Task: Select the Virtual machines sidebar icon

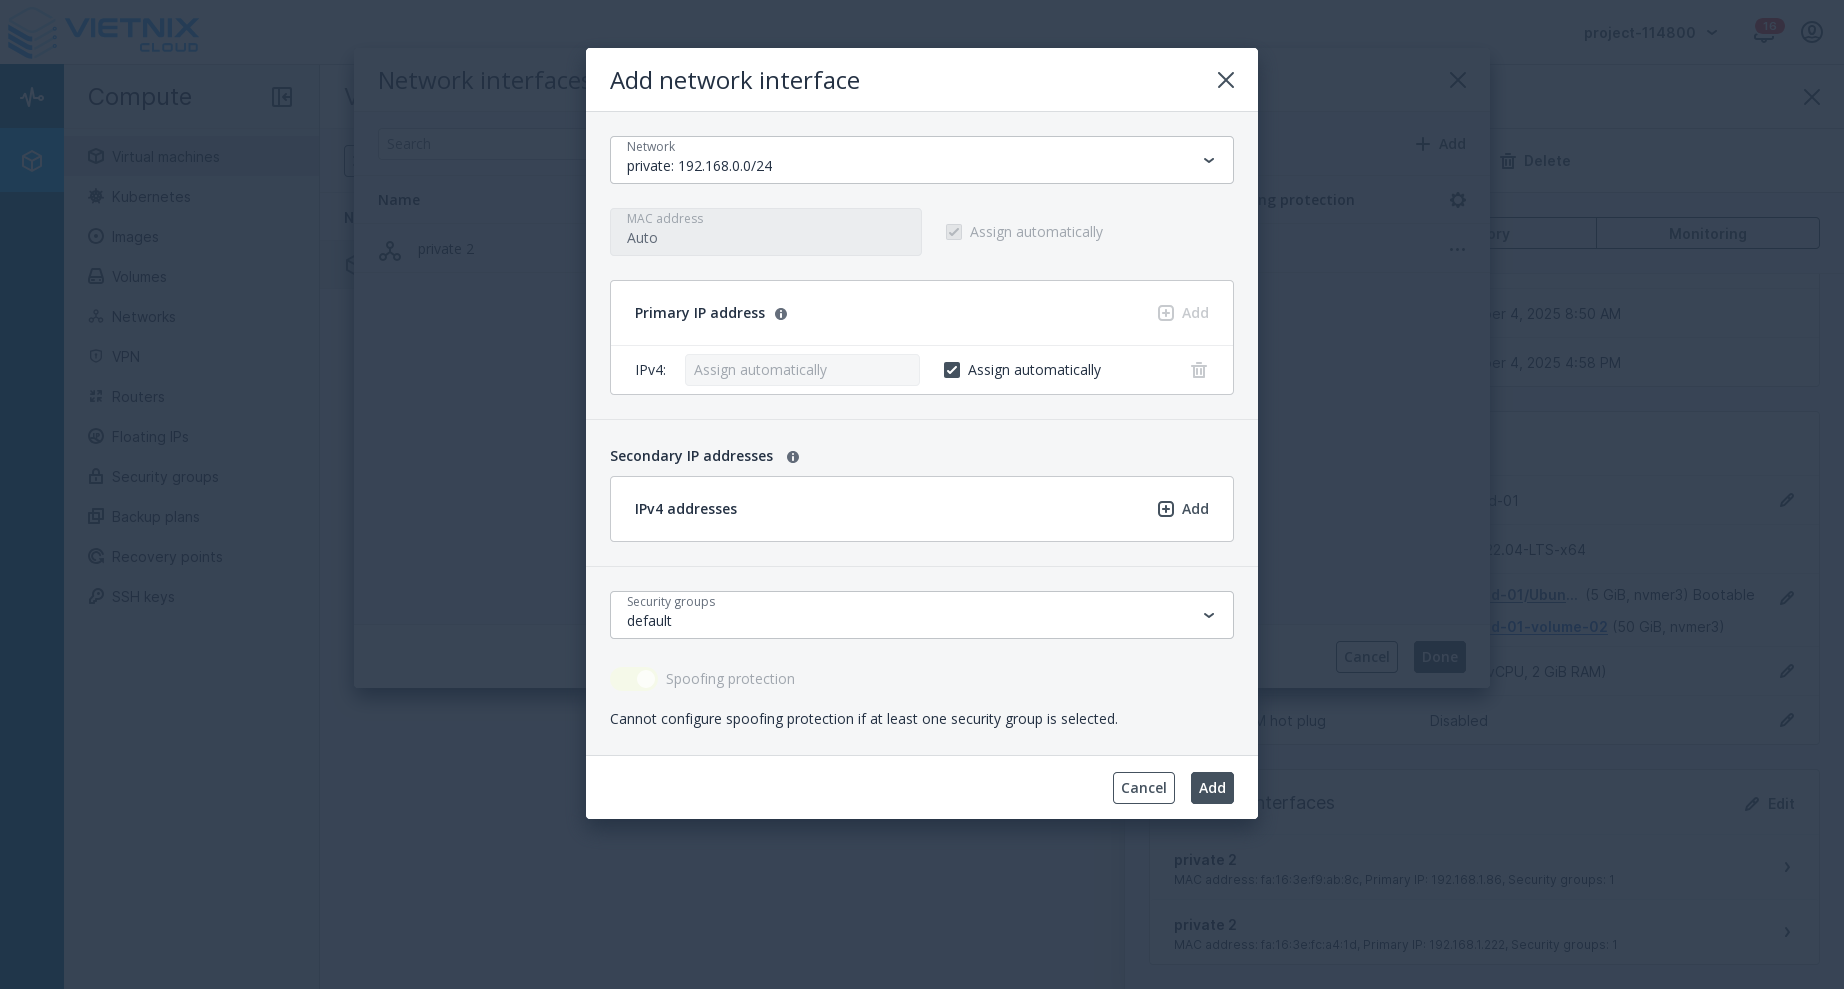Action: coord(96,157)
